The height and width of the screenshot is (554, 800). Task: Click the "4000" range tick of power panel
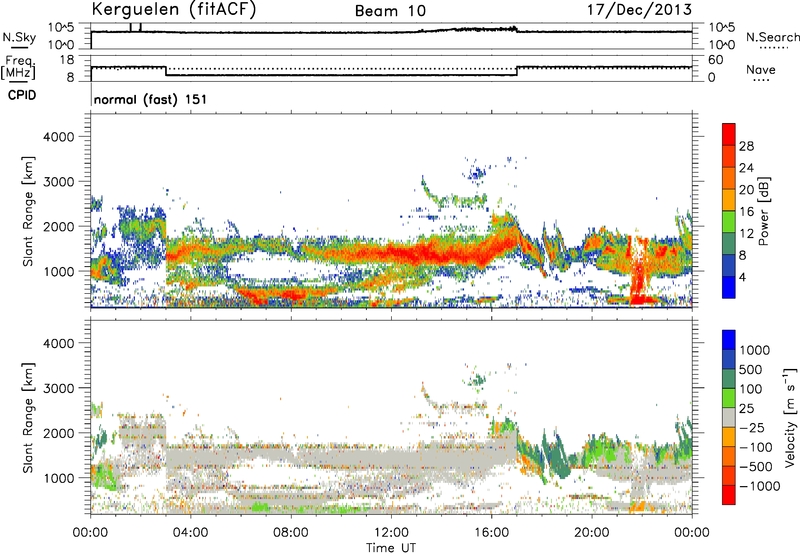59,137
